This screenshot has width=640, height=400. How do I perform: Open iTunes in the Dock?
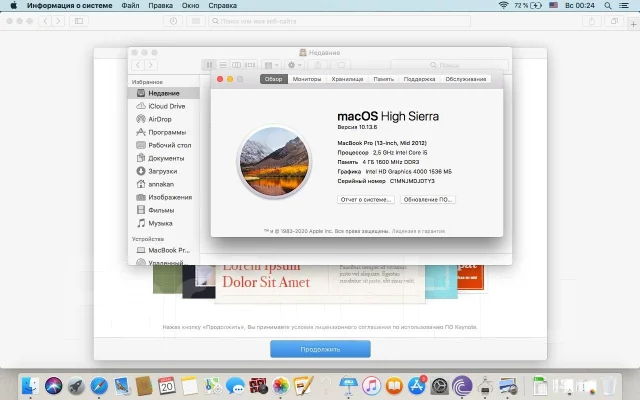coord(371,385)
